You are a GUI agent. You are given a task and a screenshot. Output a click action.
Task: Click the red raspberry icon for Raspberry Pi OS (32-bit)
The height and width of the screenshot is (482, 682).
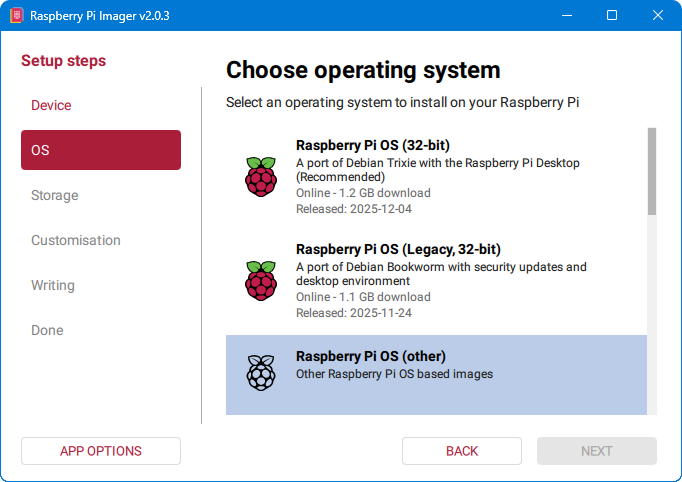[x=260, y=176]
